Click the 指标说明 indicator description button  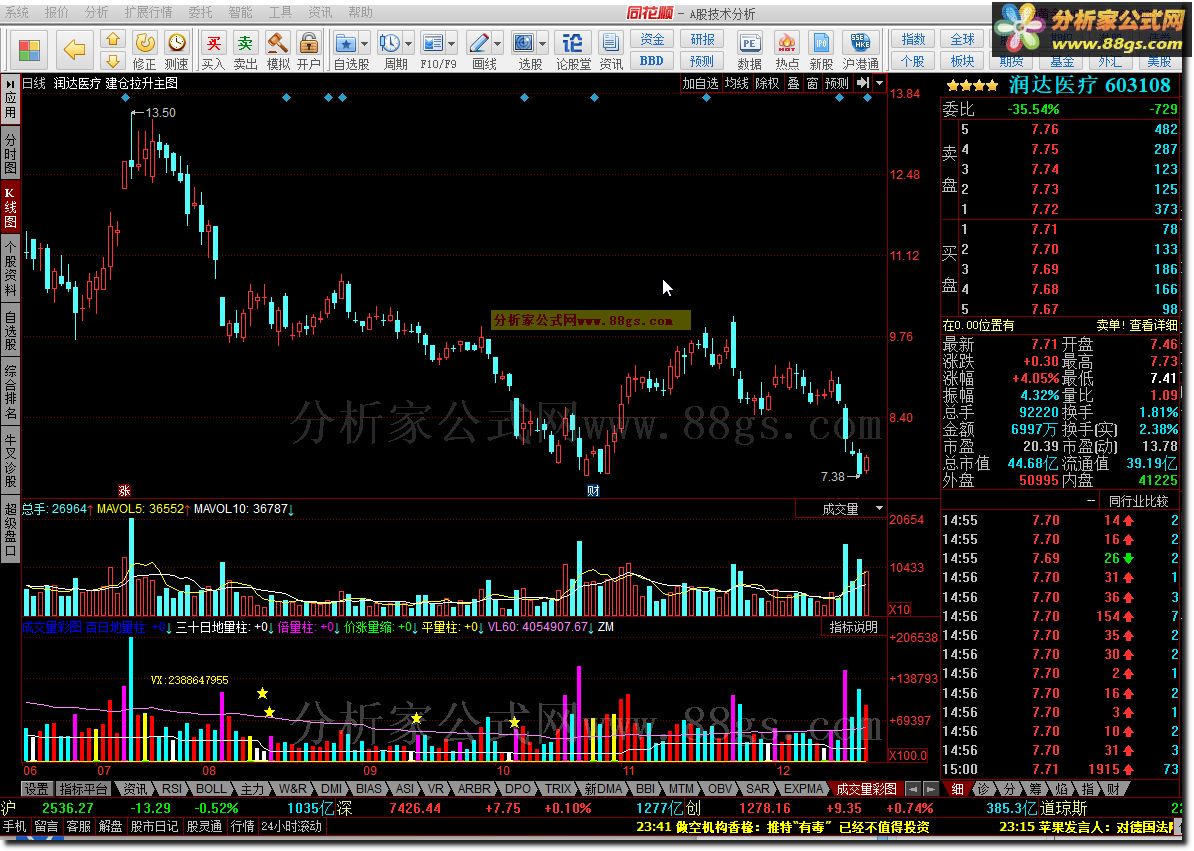(x=854, y=626)
